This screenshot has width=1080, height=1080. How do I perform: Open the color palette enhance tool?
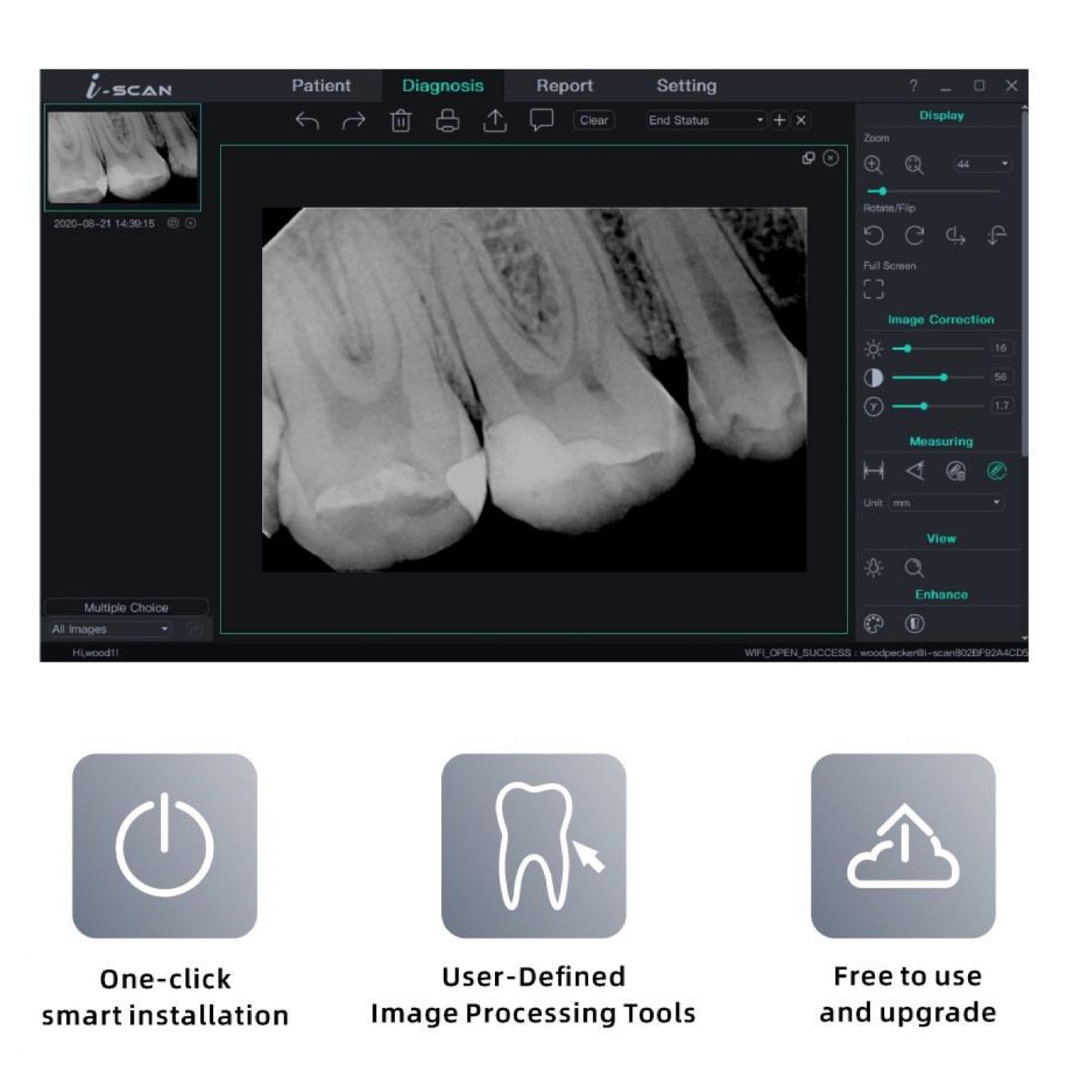point(874,624)
